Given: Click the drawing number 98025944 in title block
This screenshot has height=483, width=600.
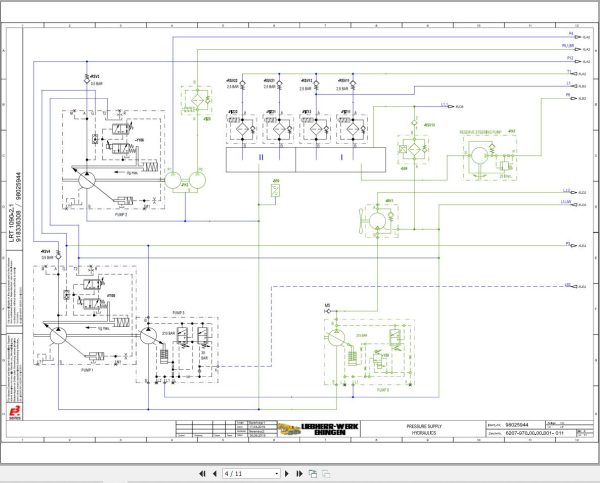Looking at the screenshot, I should (x=517, y=425).
